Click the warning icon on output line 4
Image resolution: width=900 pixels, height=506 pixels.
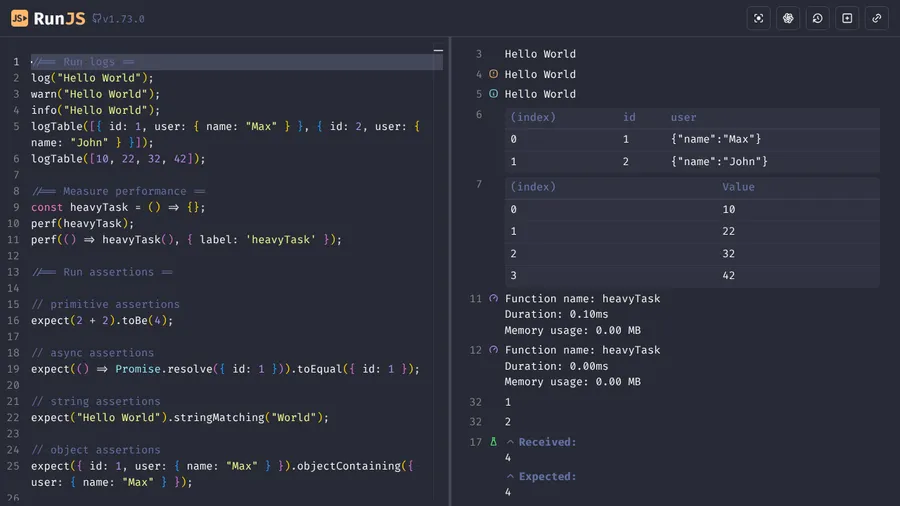point(493,74)
